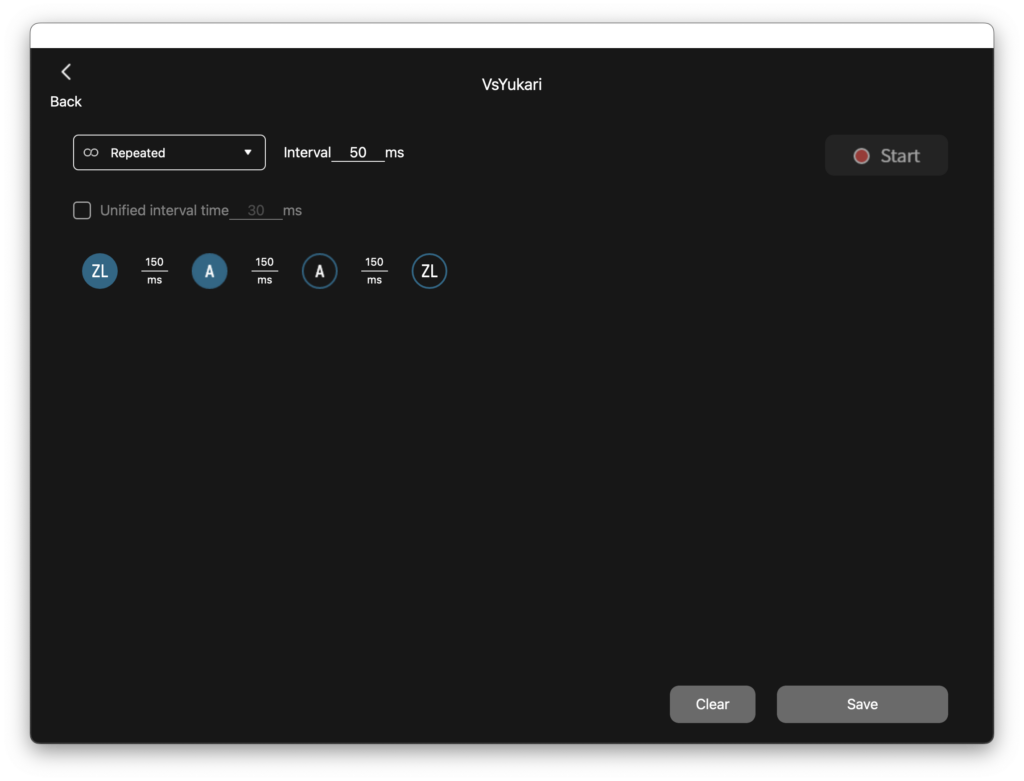Select the filled A button-press icon

pyautogui.click(x=209, y=271)
